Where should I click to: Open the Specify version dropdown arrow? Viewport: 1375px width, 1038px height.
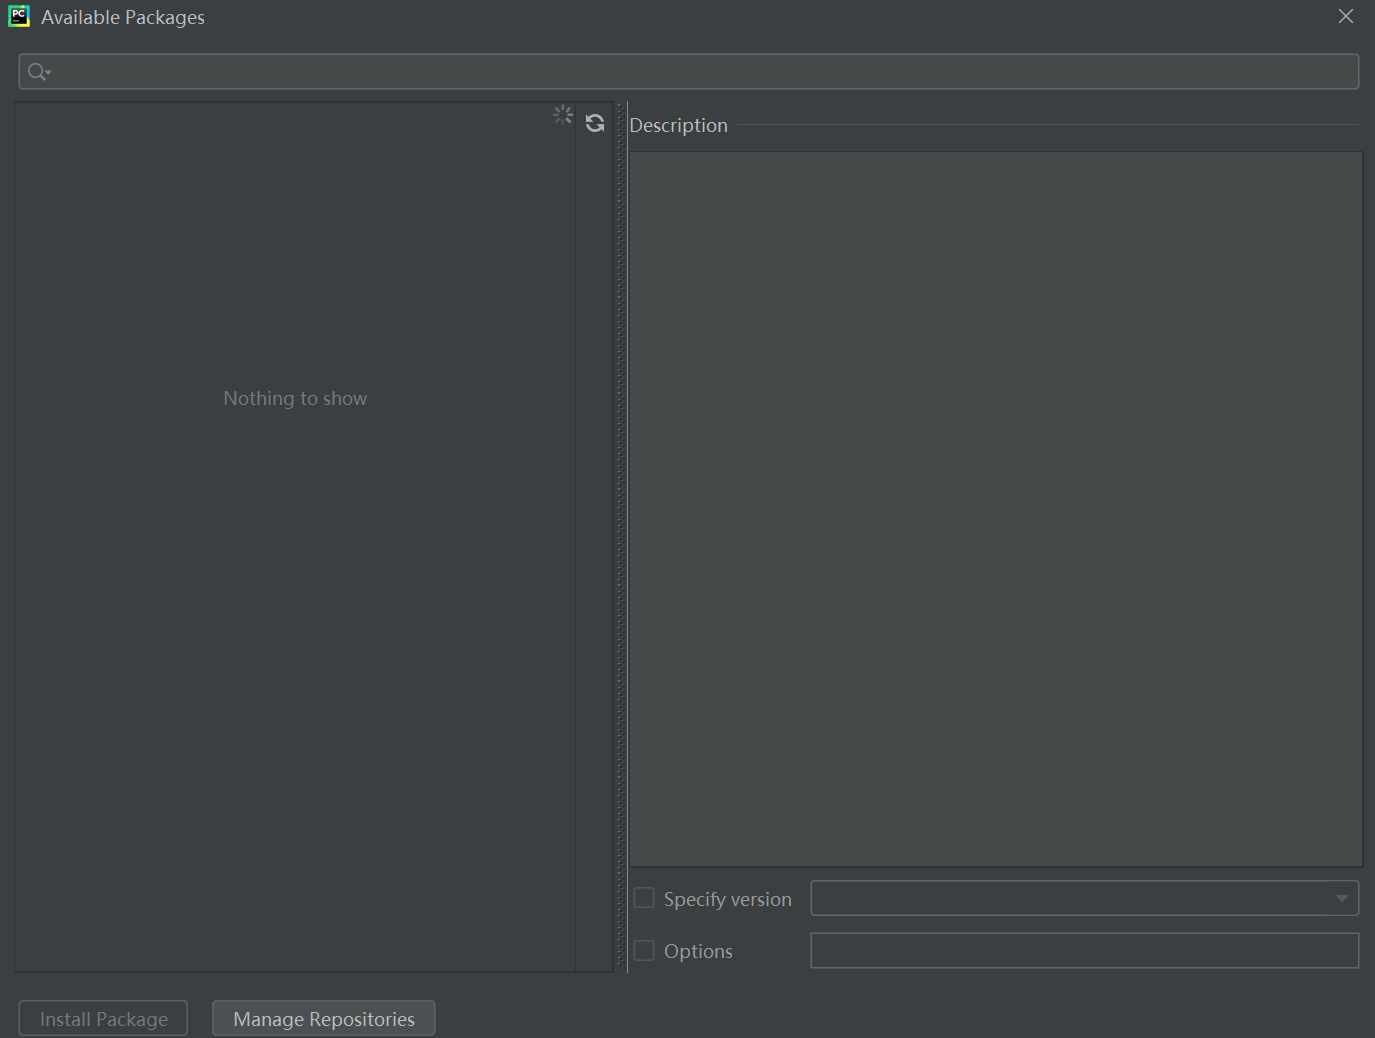pyautogui.click(x=1341, y=898)
